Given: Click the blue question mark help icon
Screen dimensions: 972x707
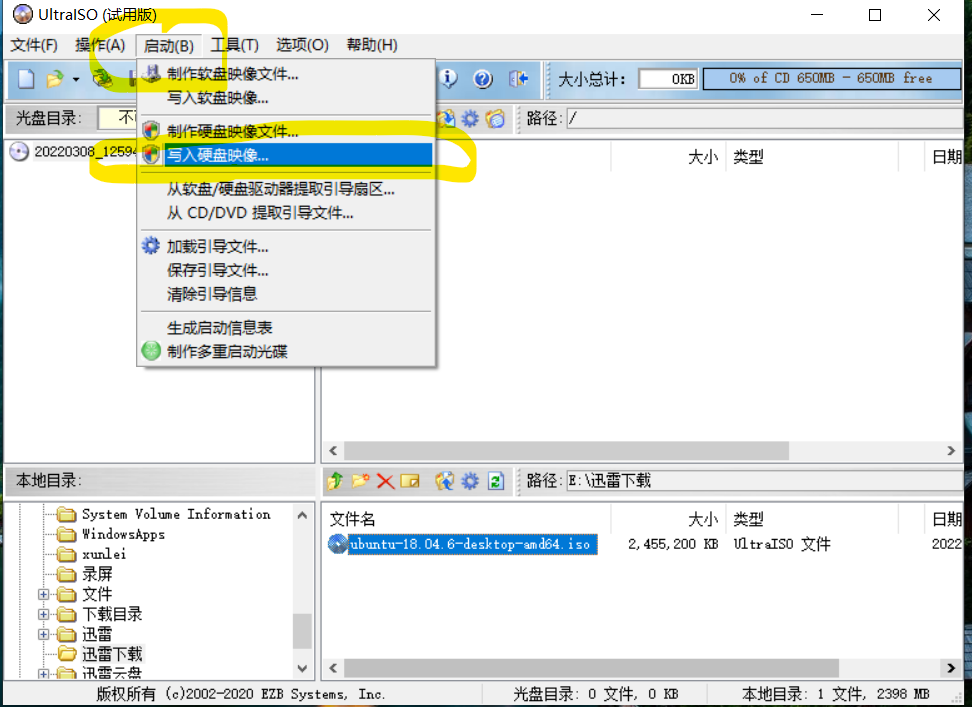Looking at the screenshot, I should tap(483, 79).
